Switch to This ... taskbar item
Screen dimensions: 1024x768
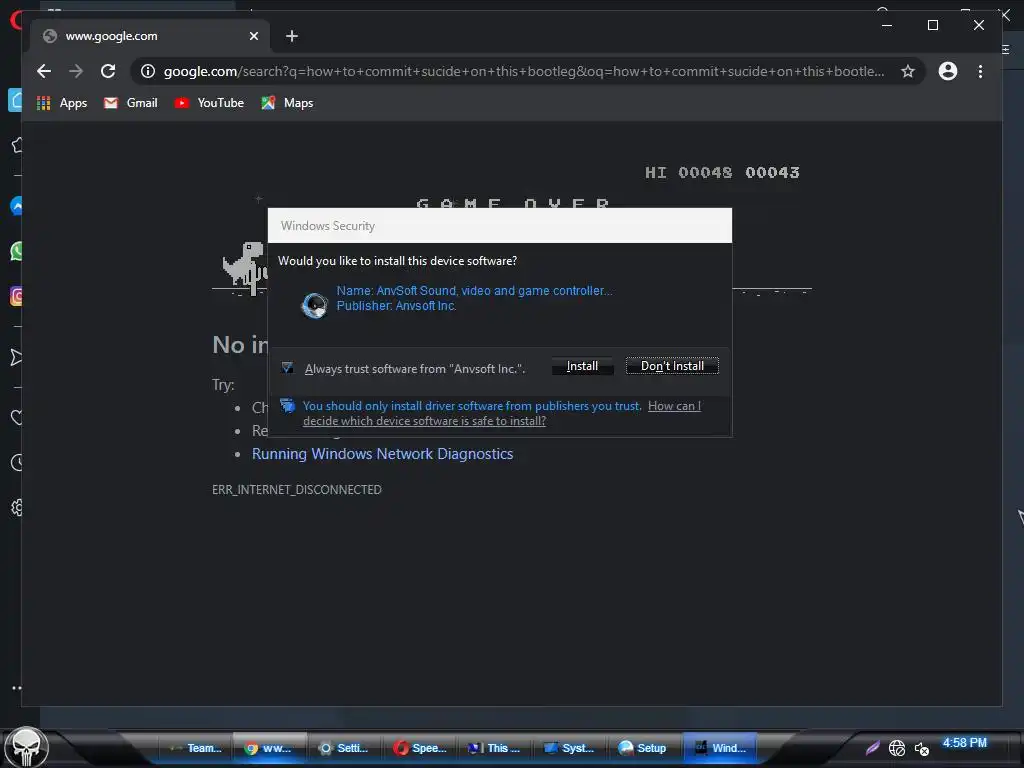coord(494,748)
